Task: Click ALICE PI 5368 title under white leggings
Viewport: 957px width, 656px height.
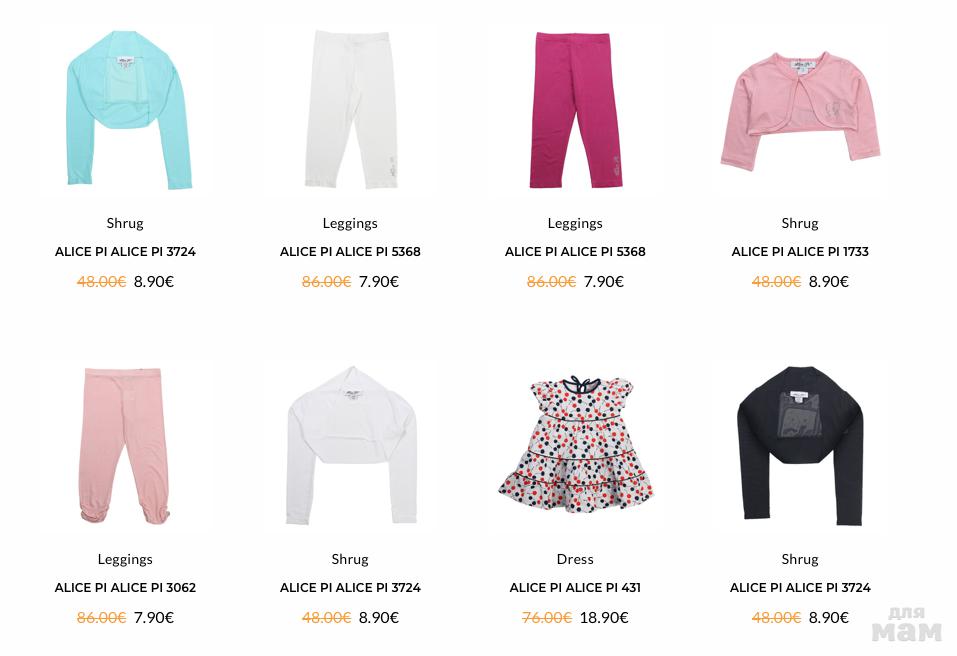Action: tap(350, 251)
